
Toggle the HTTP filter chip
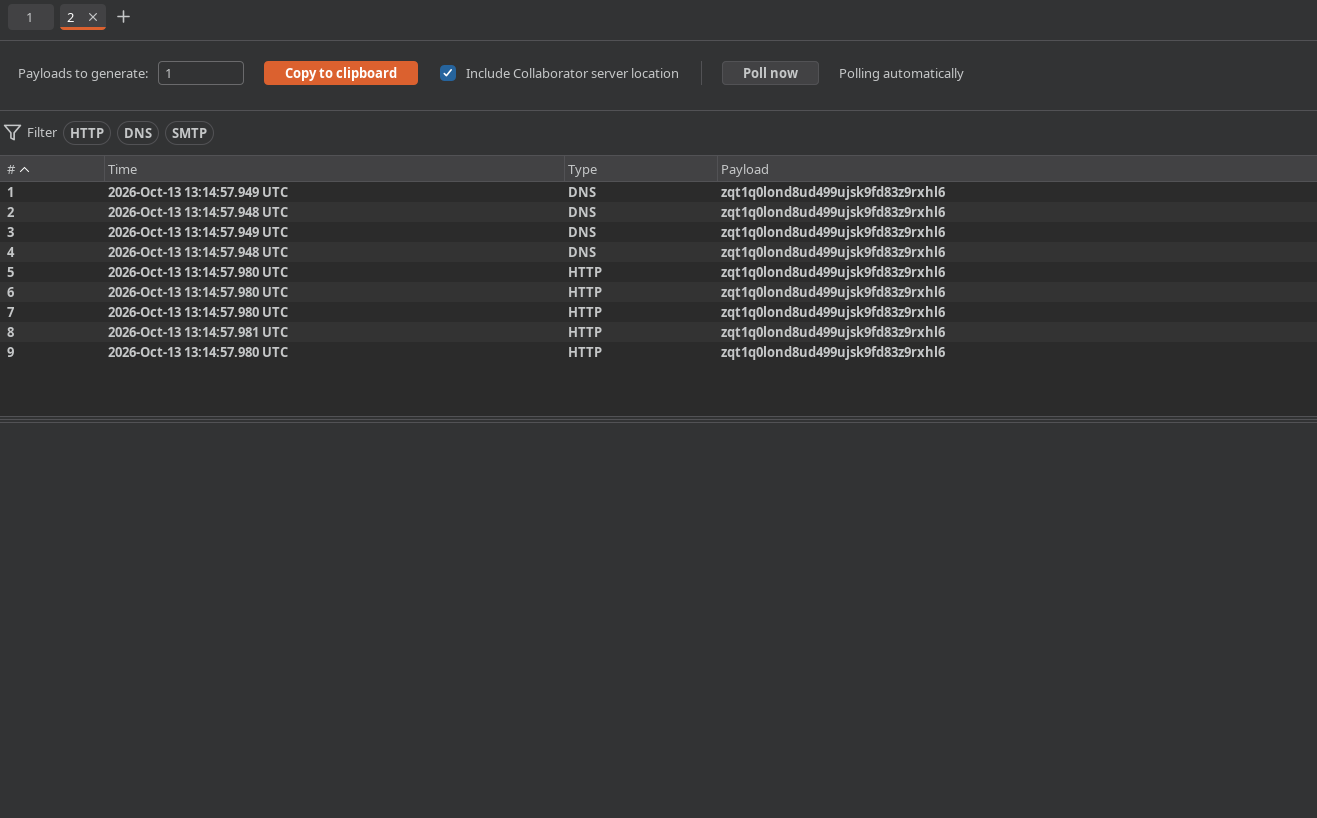[87, 133]
